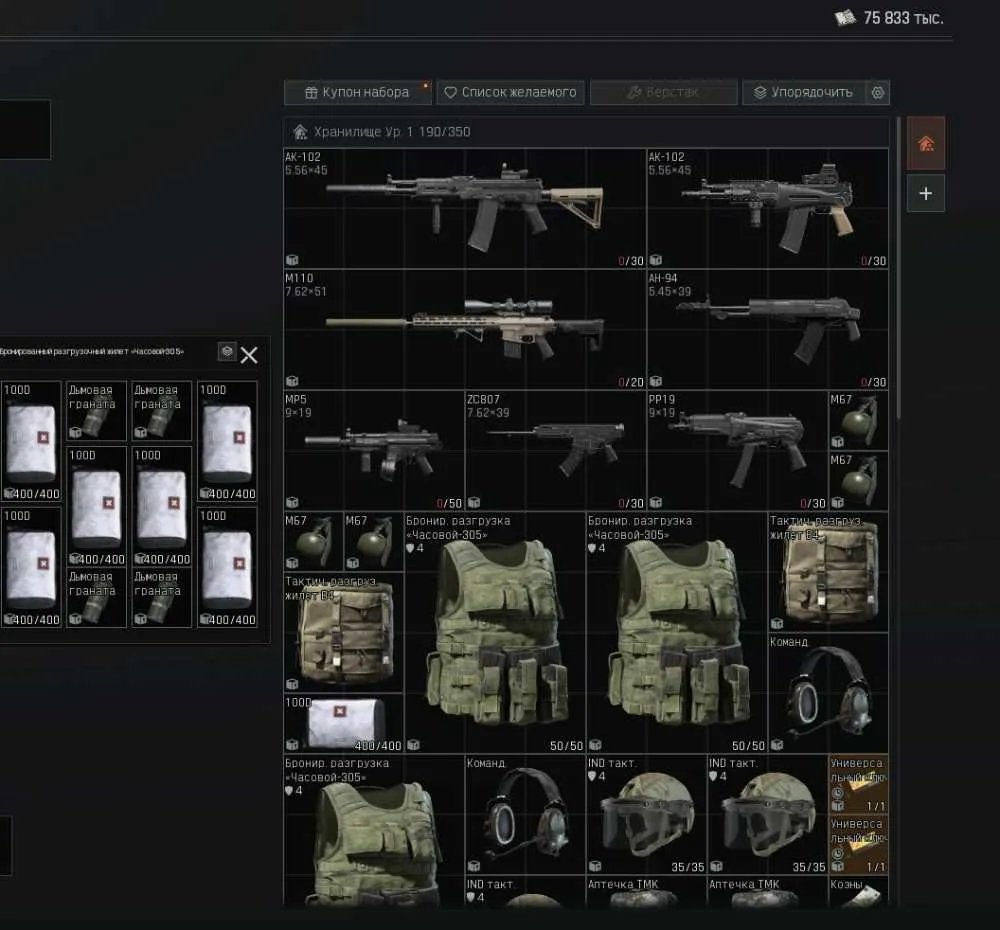Click the 75 833 тыс. currency balance
Image resolution: width=1000 pixels, height=930 pixels.
(889, 18)
